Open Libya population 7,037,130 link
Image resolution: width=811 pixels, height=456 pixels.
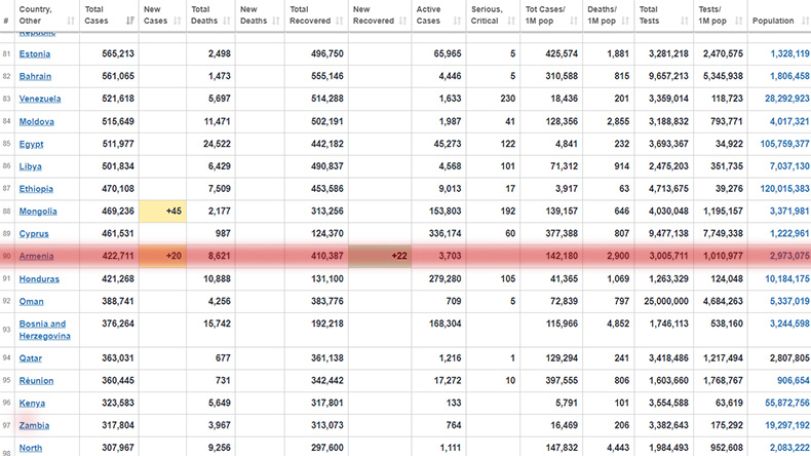pyautogui.click(x=790, y=166)
